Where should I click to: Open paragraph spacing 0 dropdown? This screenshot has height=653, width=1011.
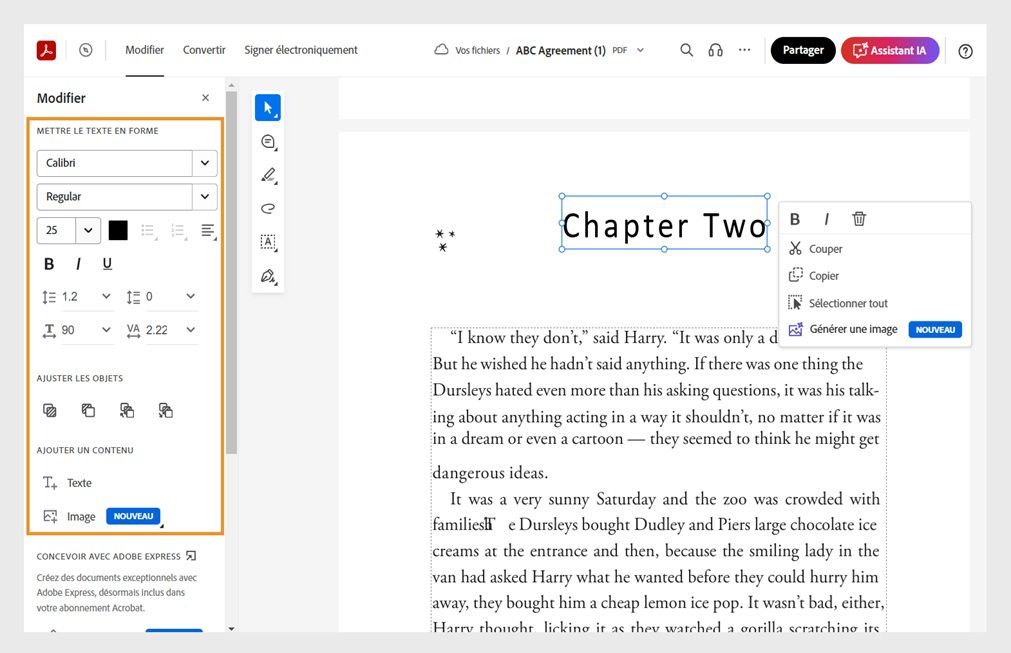(x=191, y=297)
